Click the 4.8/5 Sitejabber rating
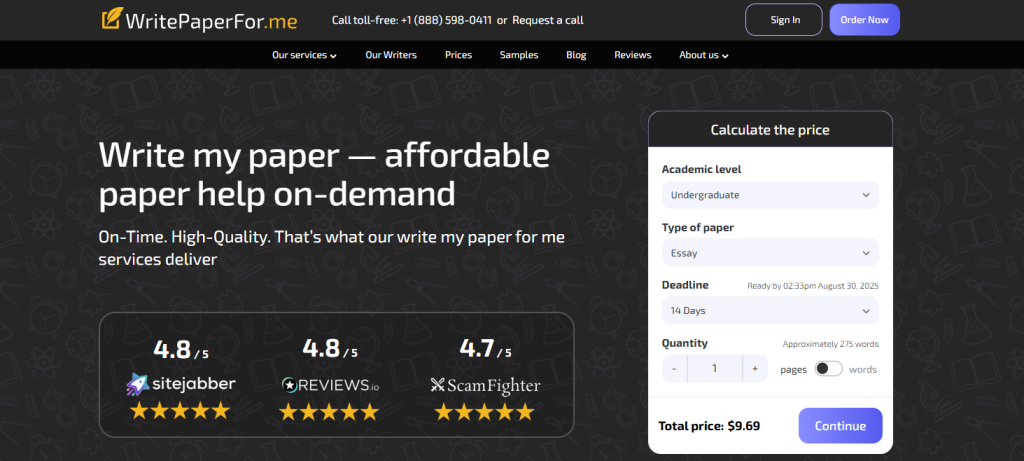 point(181,351)
